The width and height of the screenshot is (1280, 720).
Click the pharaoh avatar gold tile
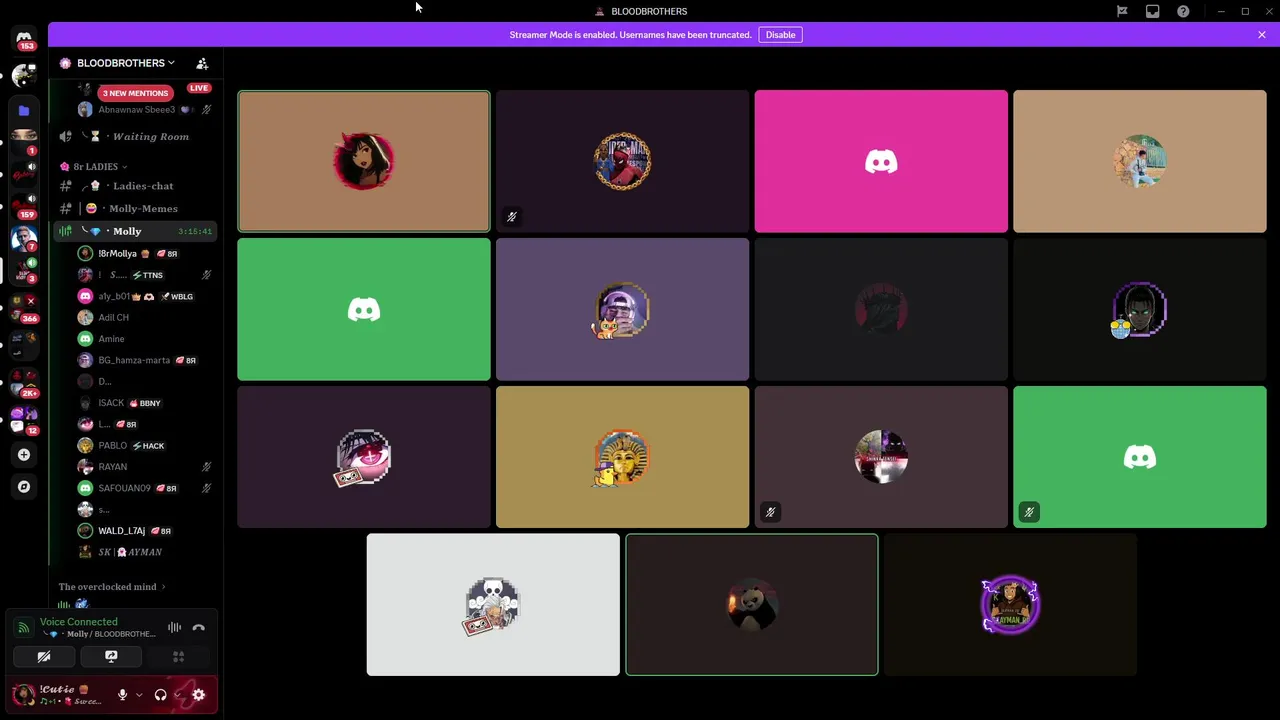point(622,457)
